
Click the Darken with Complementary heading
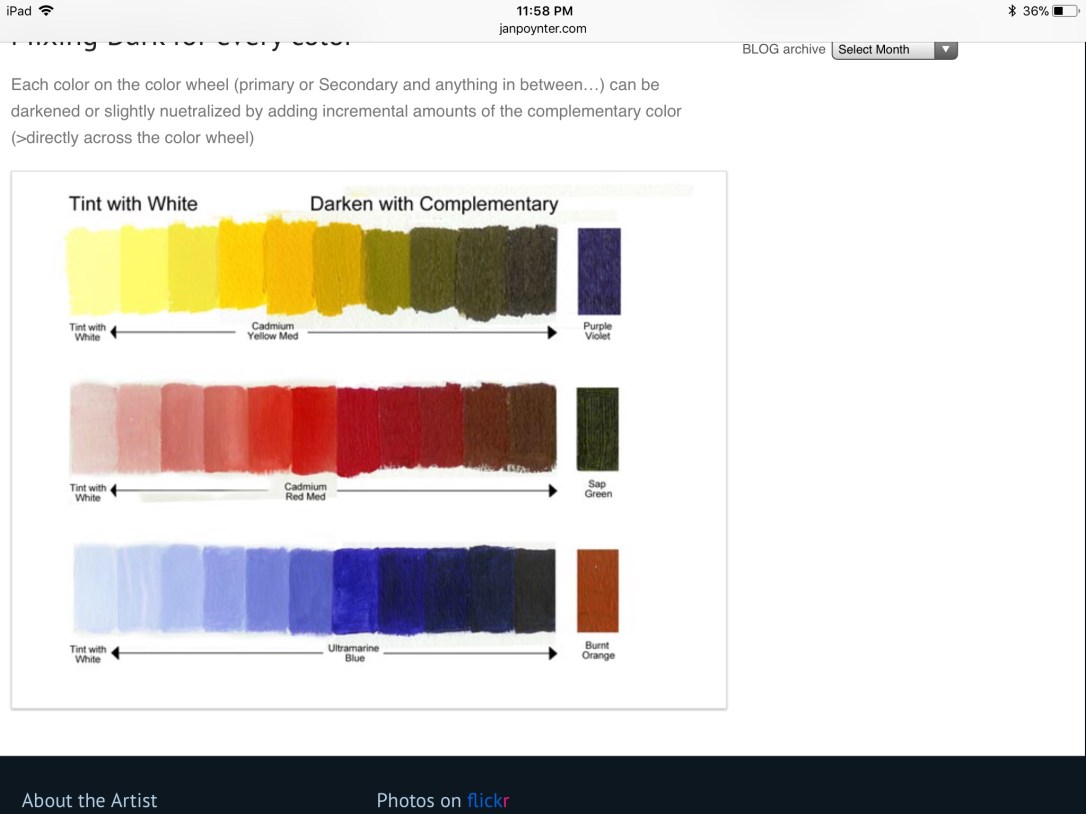click(434, 204)
